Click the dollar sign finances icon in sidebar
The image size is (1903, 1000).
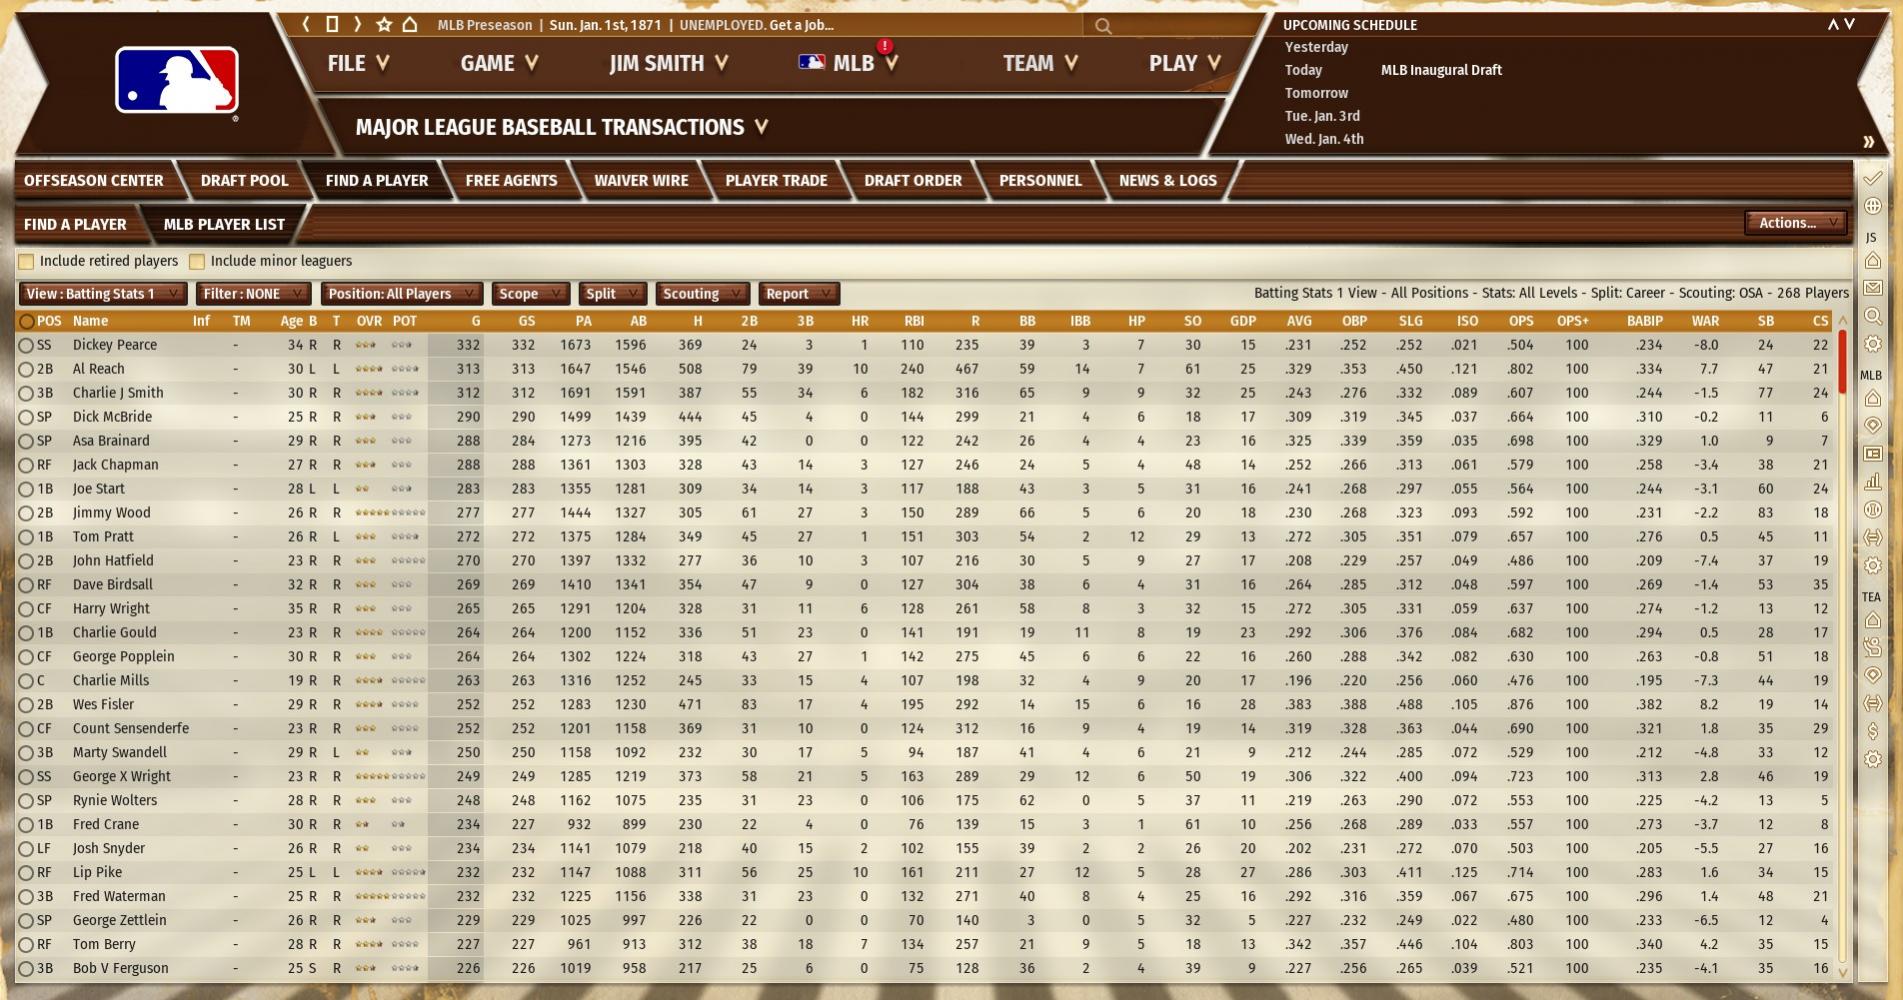coord(1873,731)
